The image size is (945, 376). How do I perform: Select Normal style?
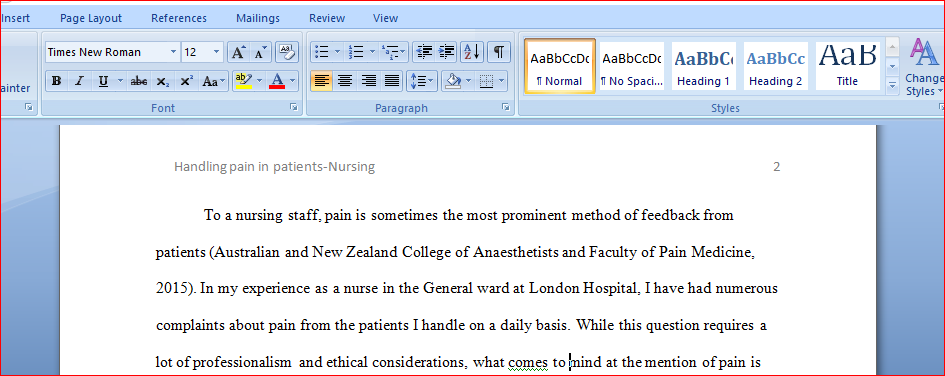pyautogui.click(x=560, y=66)
